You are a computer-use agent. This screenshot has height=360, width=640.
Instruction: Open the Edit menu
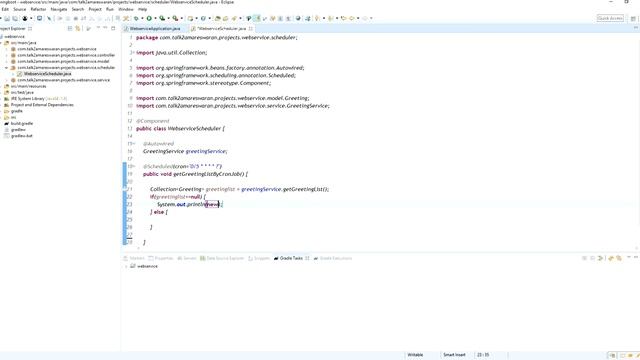click(x=5, y=9)
